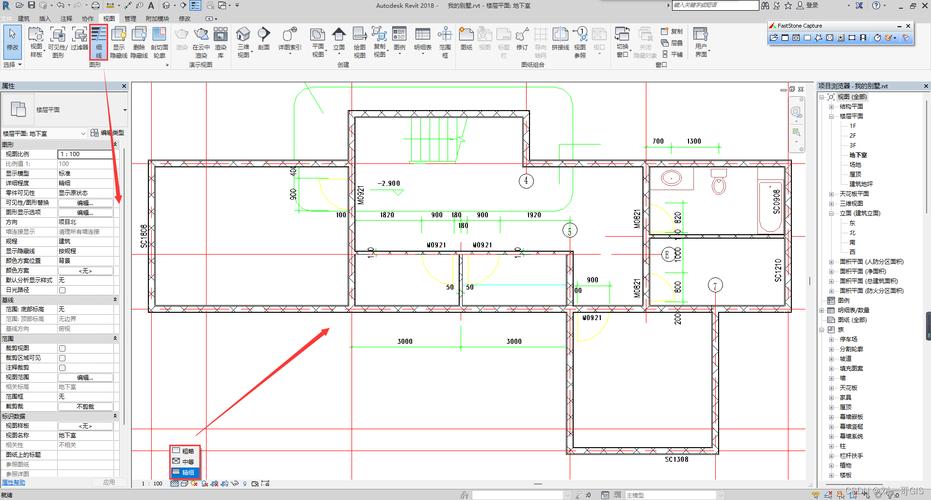Expand 明细表/数量 node in browser

tap(823, 310)
